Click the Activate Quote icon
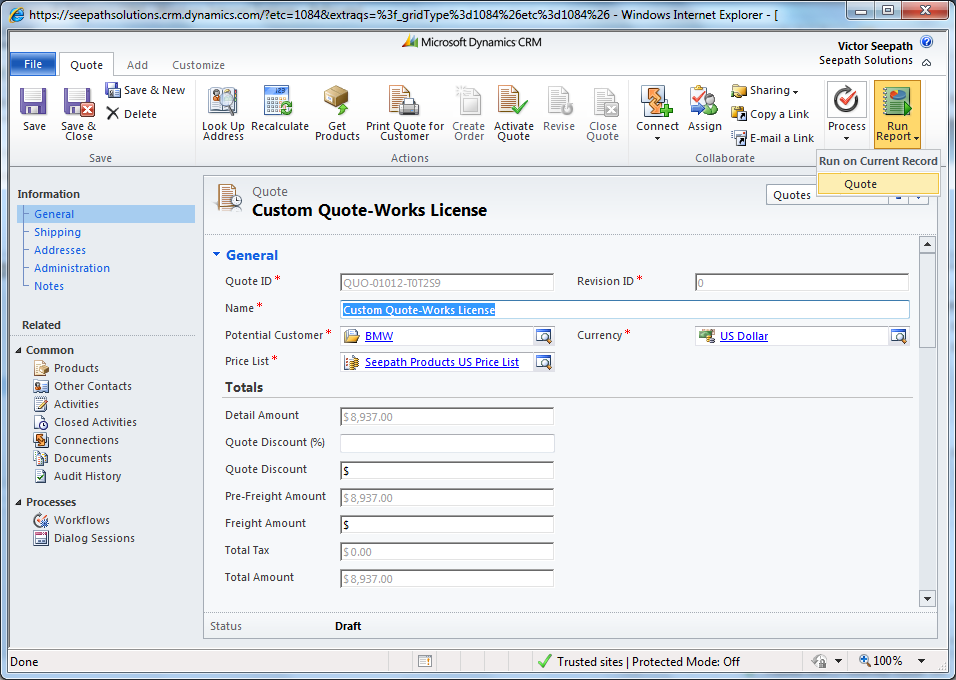 [513, 102]
